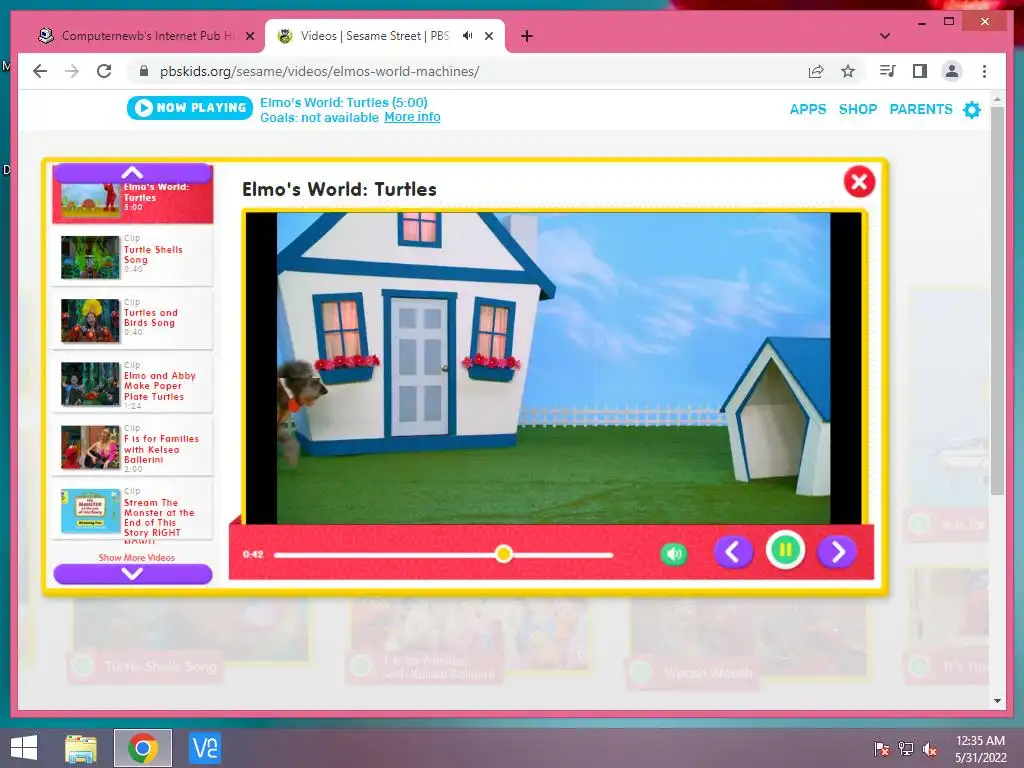Open the tab search dropdown
This screenshot has height=768, width=1024.
point(885,36)
